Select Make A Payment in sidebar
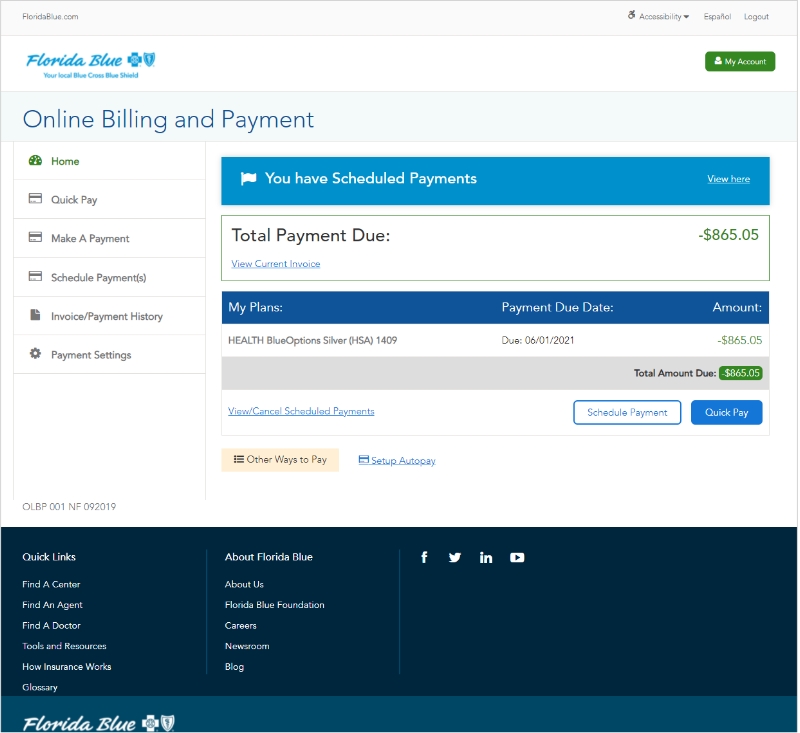This screenshot has width=800, height=733. pos(90,238)
